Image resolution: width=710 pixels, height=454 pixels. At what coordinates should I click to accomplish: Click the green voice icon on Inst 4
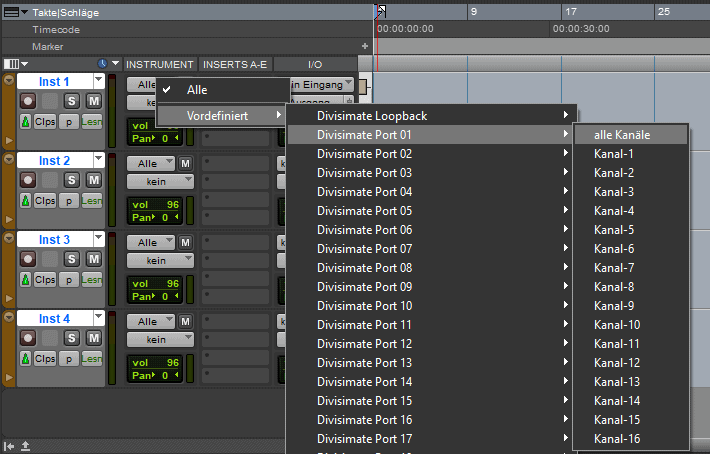26,359
